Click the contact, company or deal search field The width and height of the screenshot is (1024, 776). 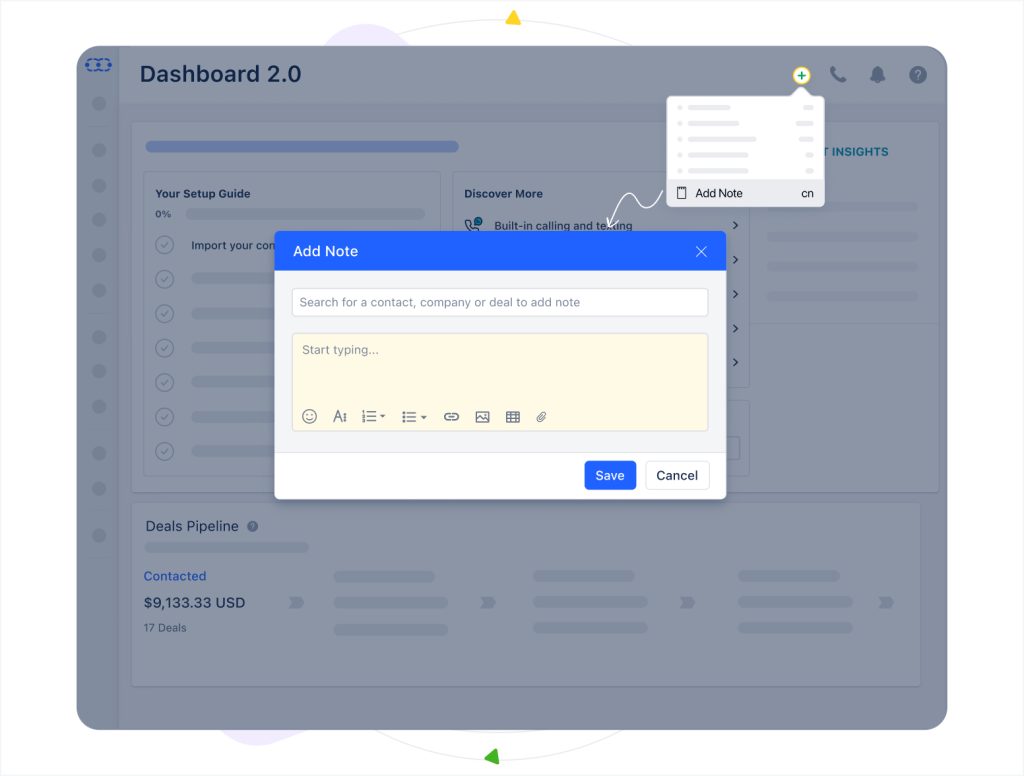(x=500, y=302)
